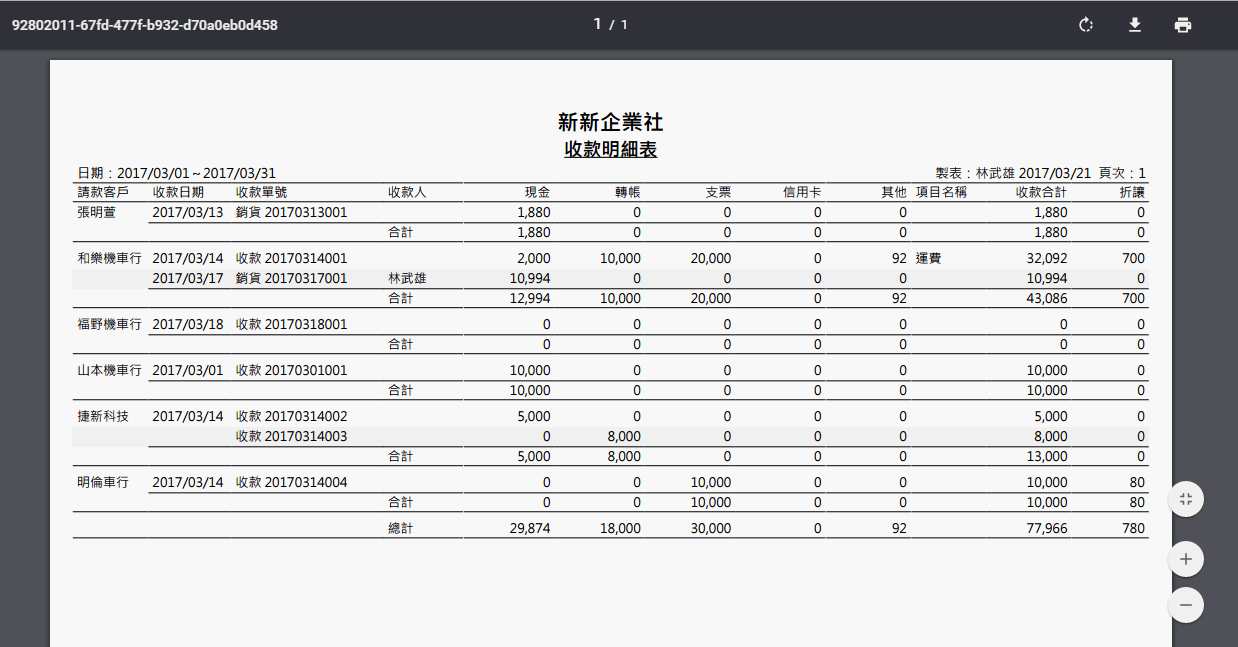Click the 製表：林武雄 header text
Screen dimensions: 1238x647
tap(975, 173)
